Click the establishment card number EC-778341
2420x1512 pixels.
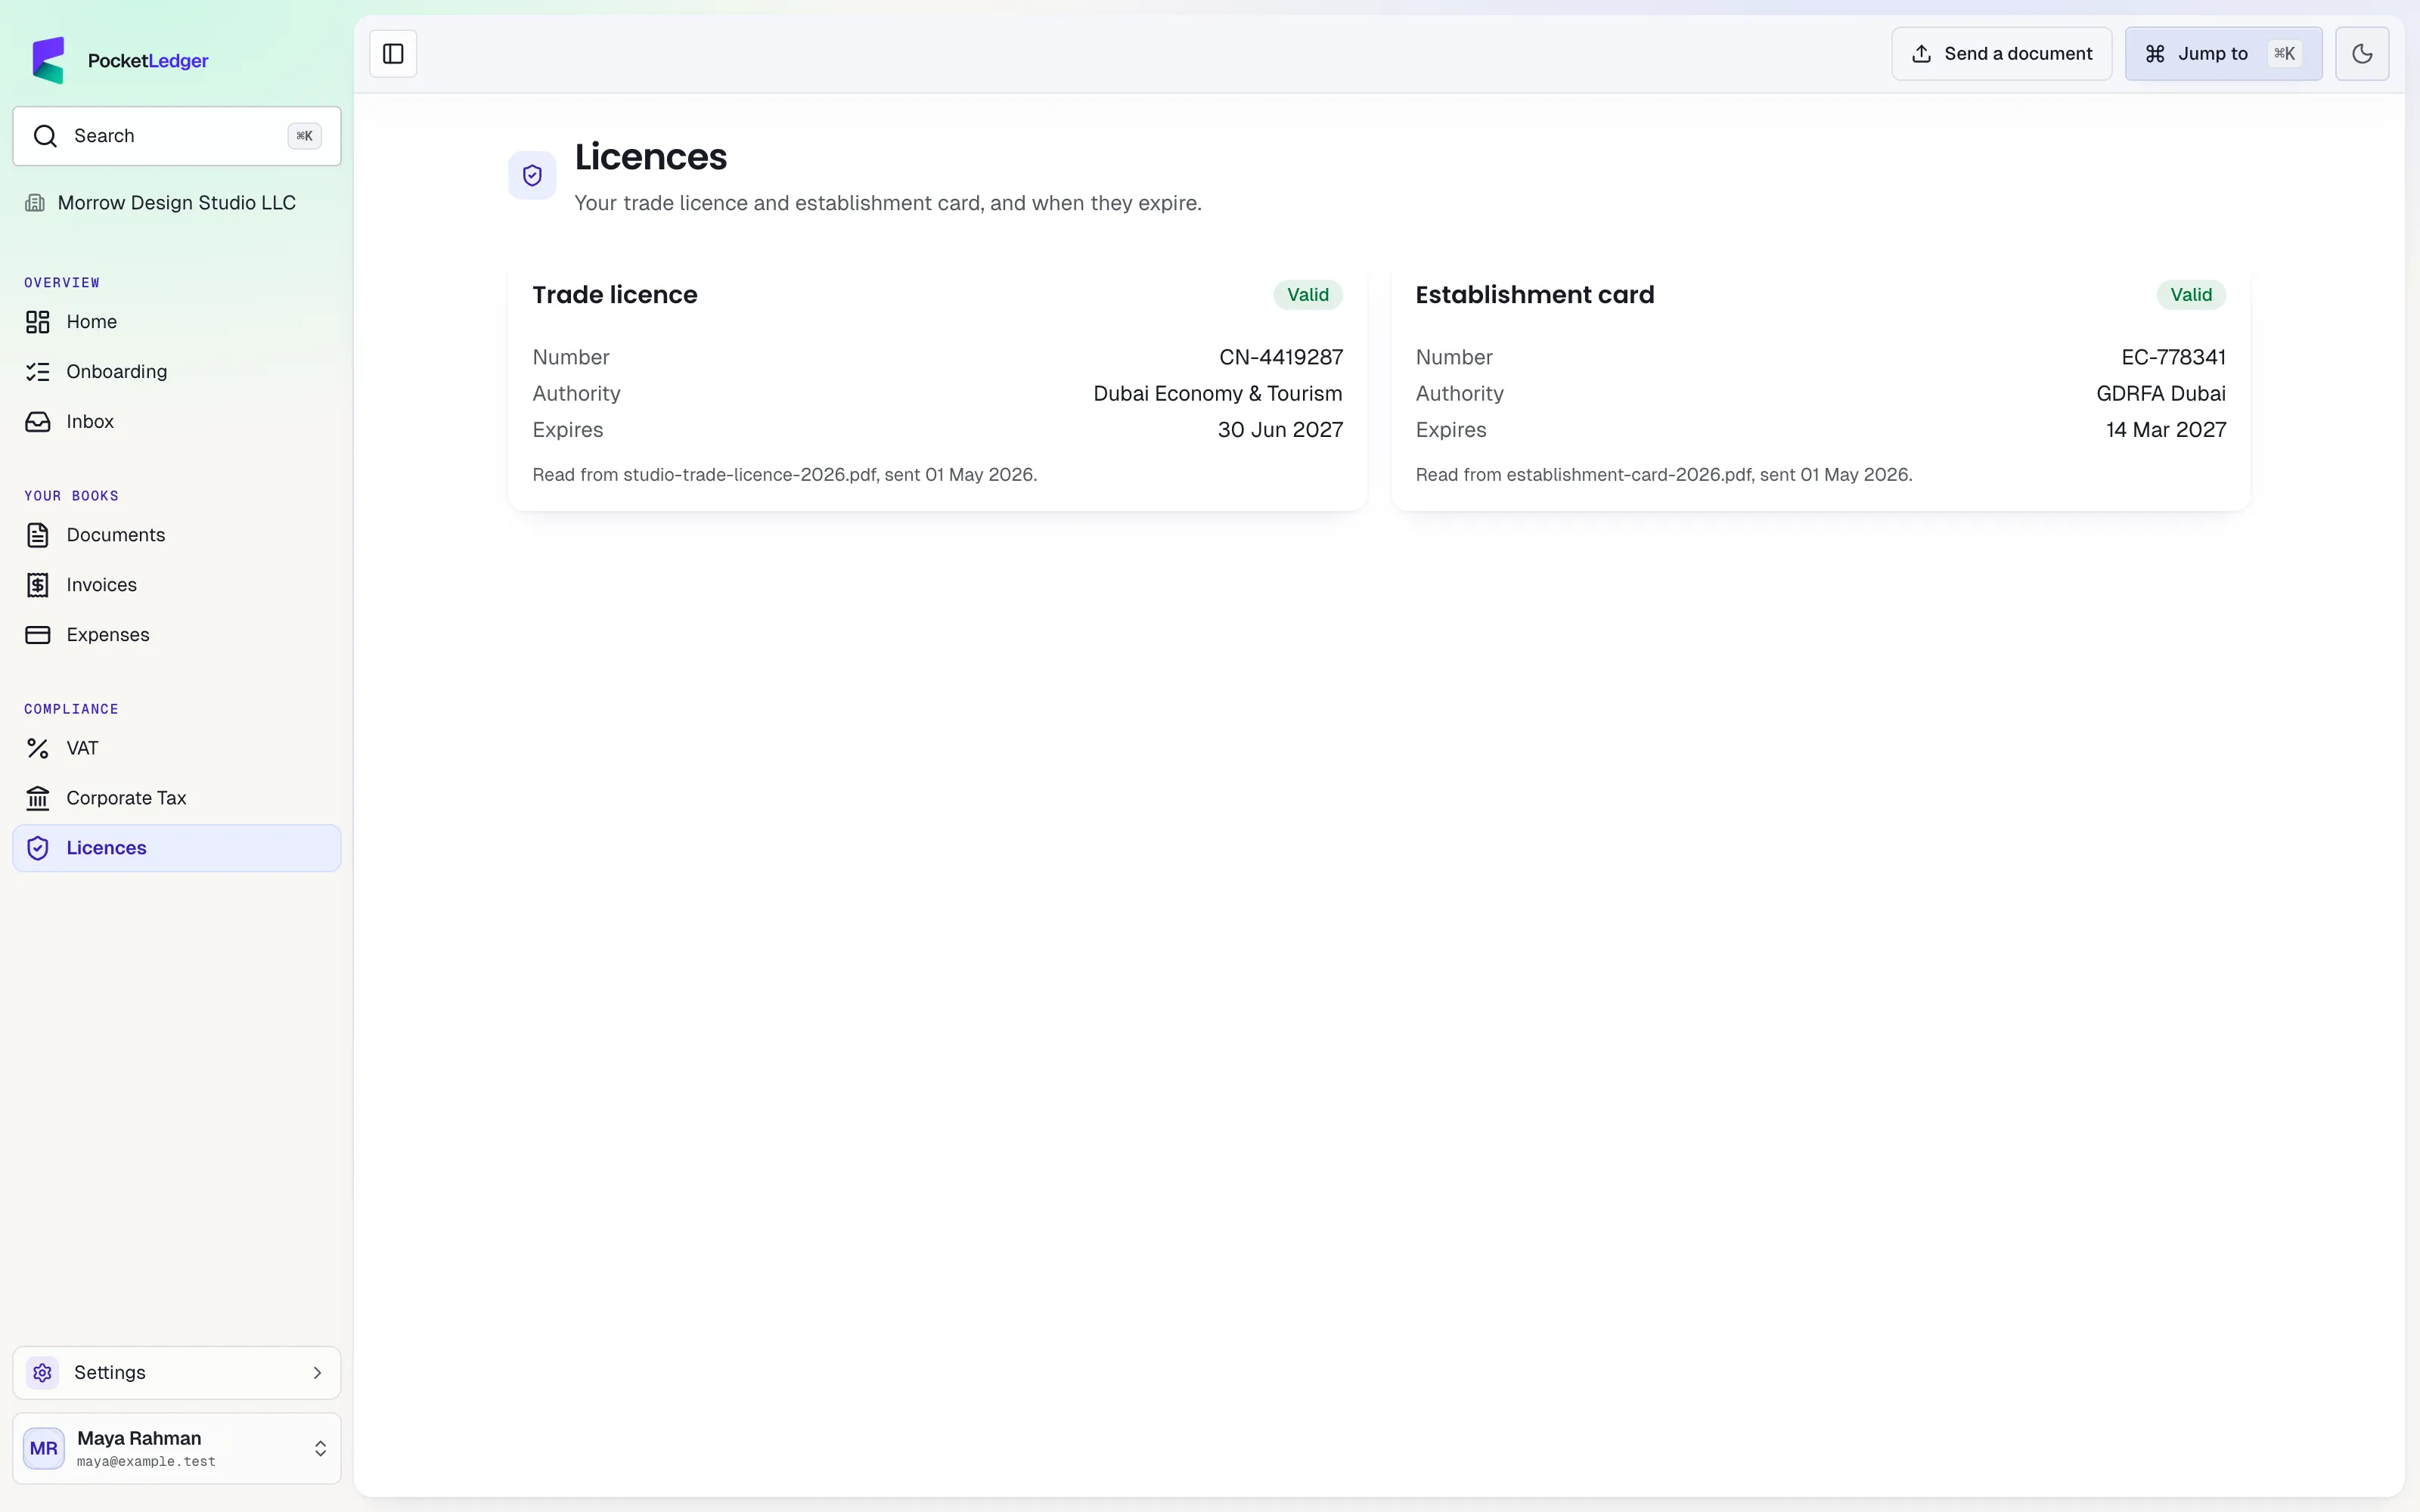[2173, 357]
